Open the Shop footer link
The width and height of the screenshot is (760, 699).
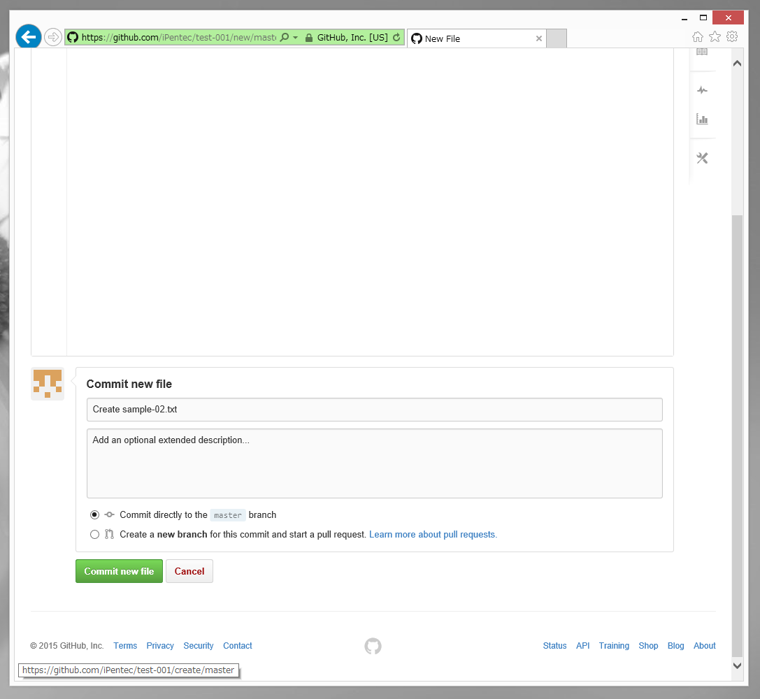[648, 646]
